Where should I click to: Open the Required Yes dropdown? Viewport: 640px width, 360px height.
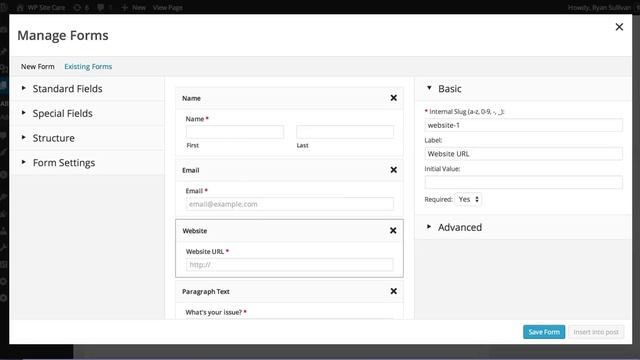[468, 199]
